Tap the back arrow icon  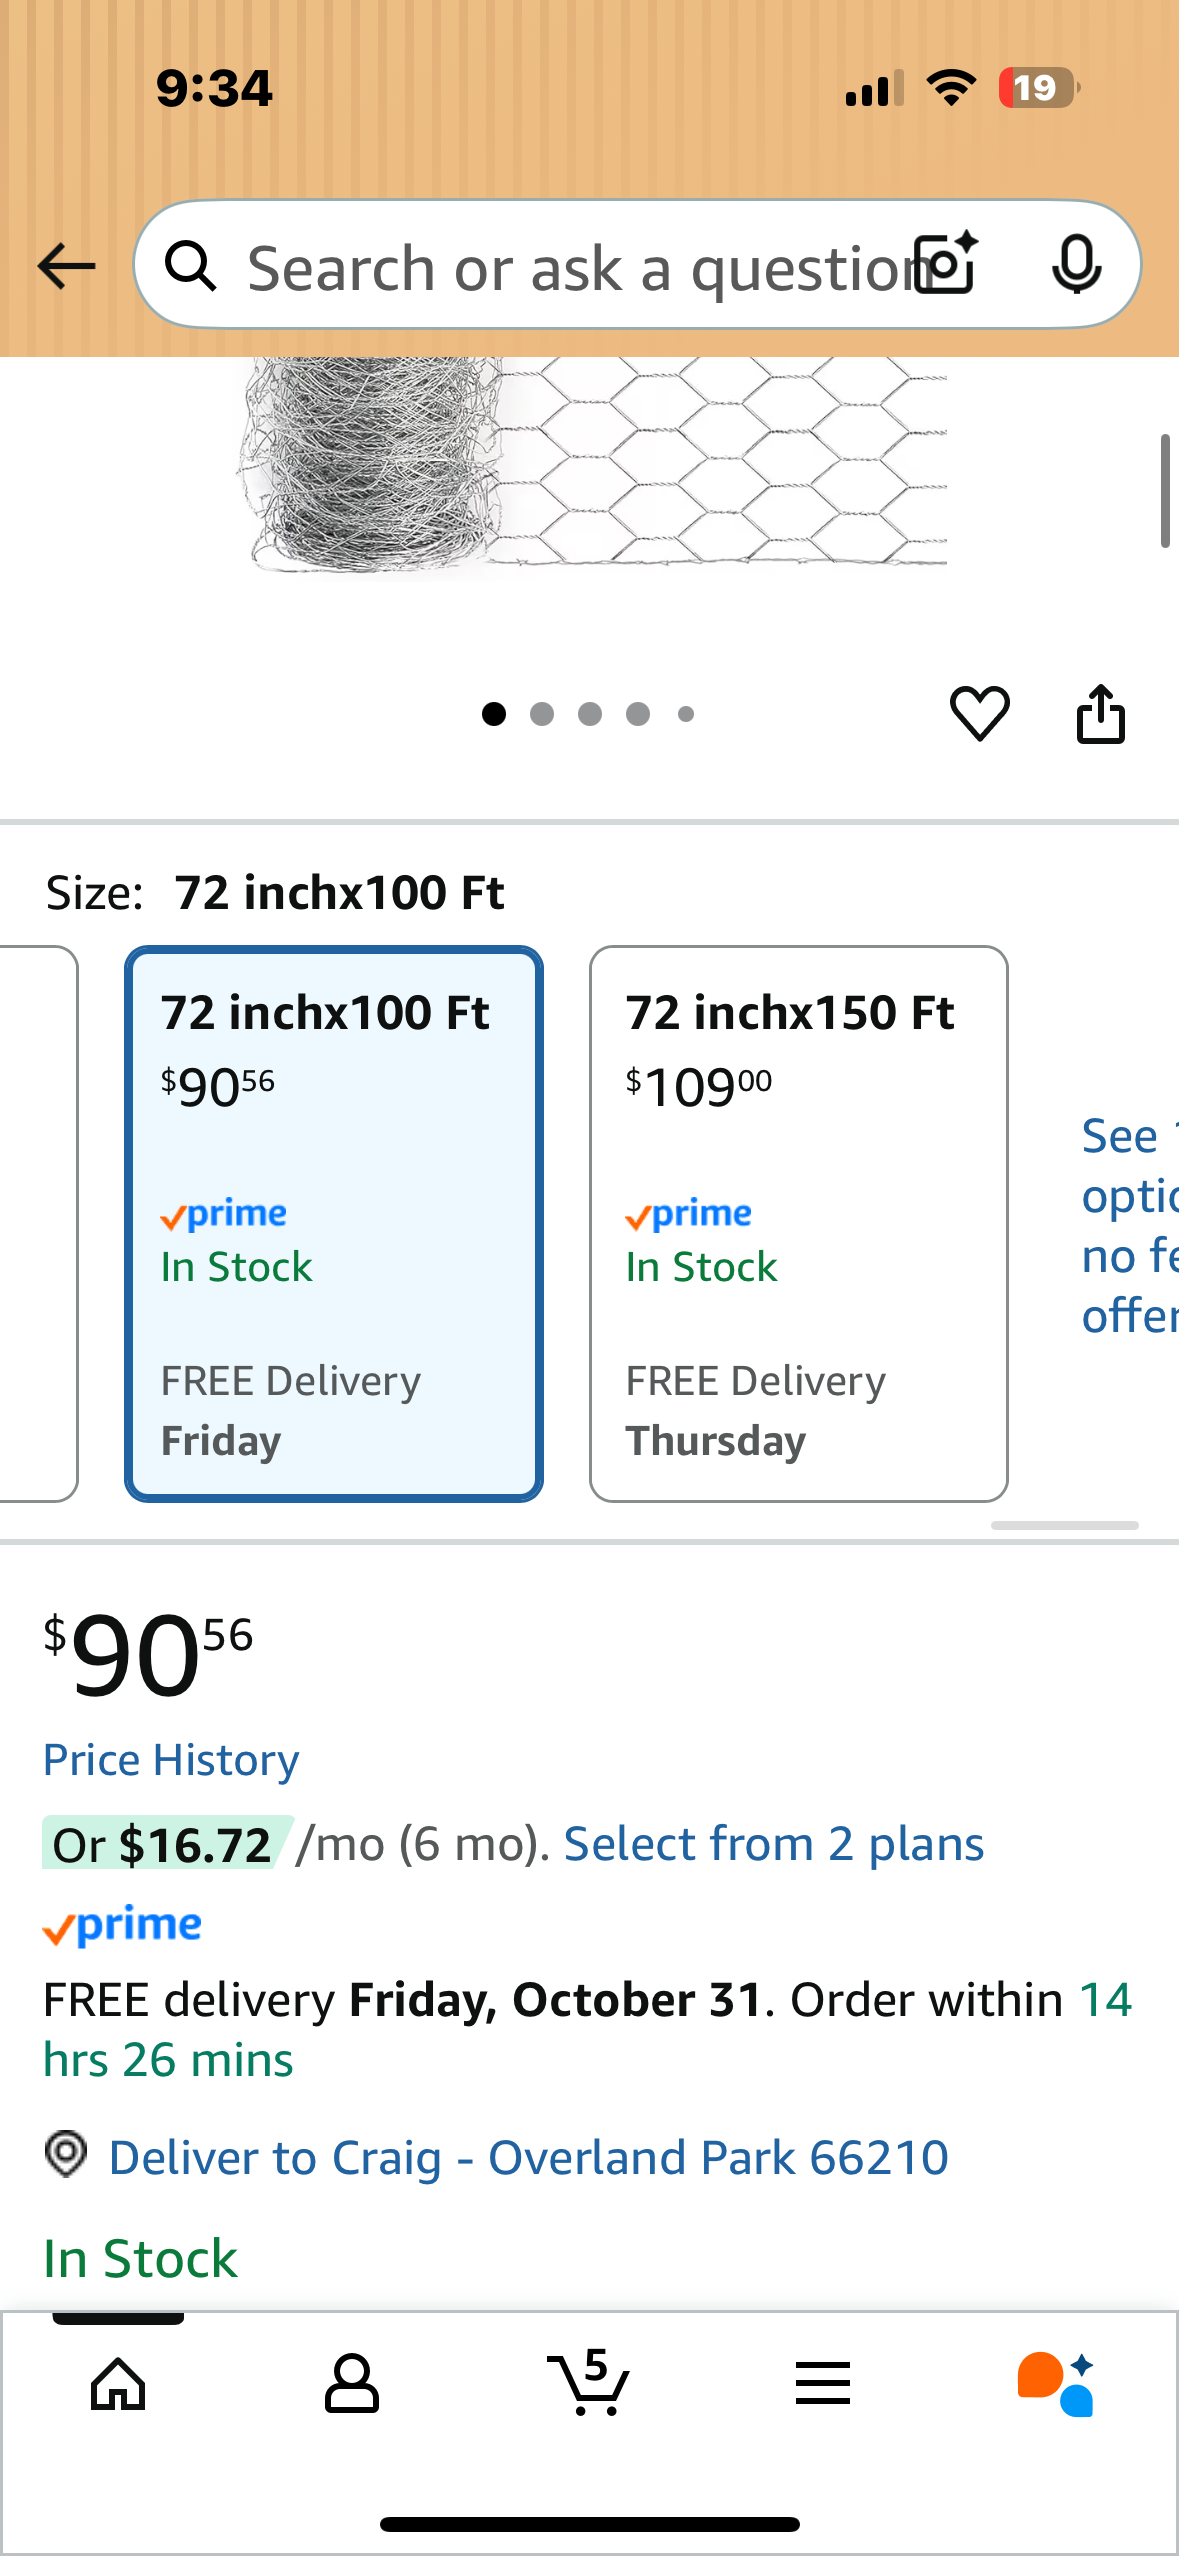66,266
